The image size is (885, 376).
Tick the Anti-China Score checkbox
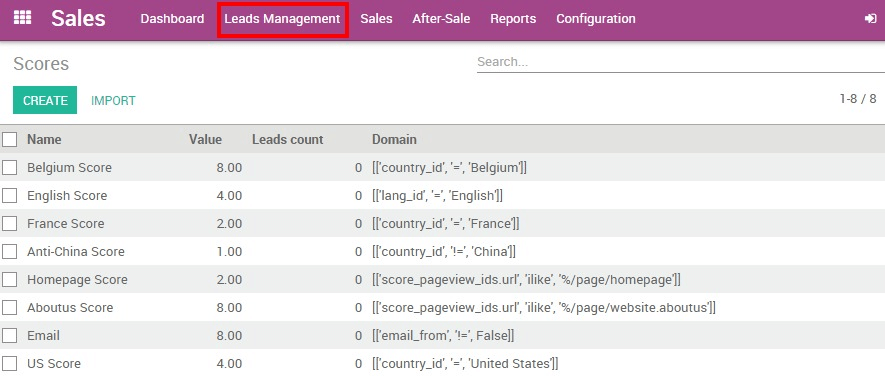10,252
